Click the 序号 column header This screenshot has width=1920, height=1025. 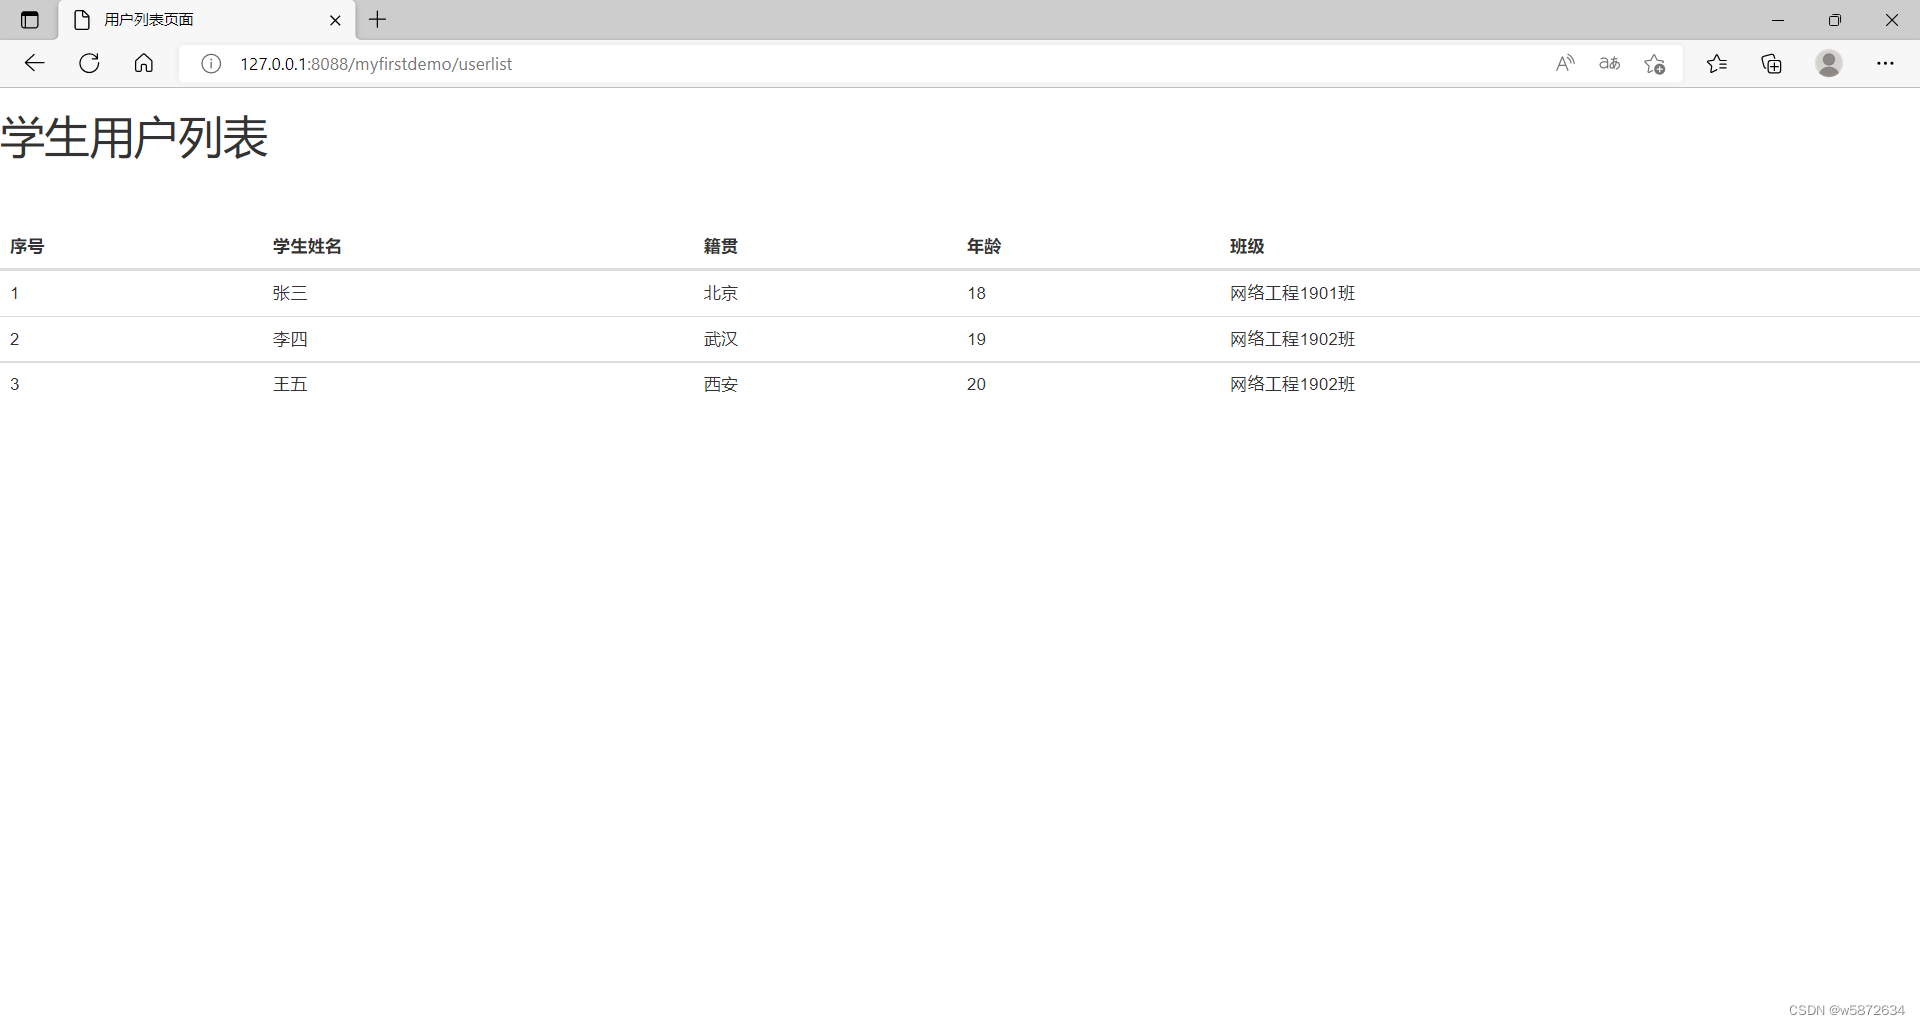pyautogui.click(x=27, y=246)
